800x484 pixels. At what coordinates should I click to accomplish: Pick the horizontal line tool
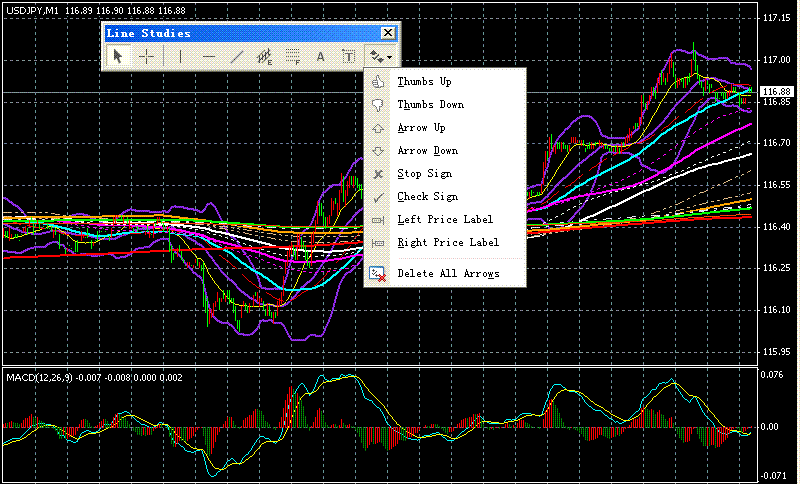tap(208, 57)
